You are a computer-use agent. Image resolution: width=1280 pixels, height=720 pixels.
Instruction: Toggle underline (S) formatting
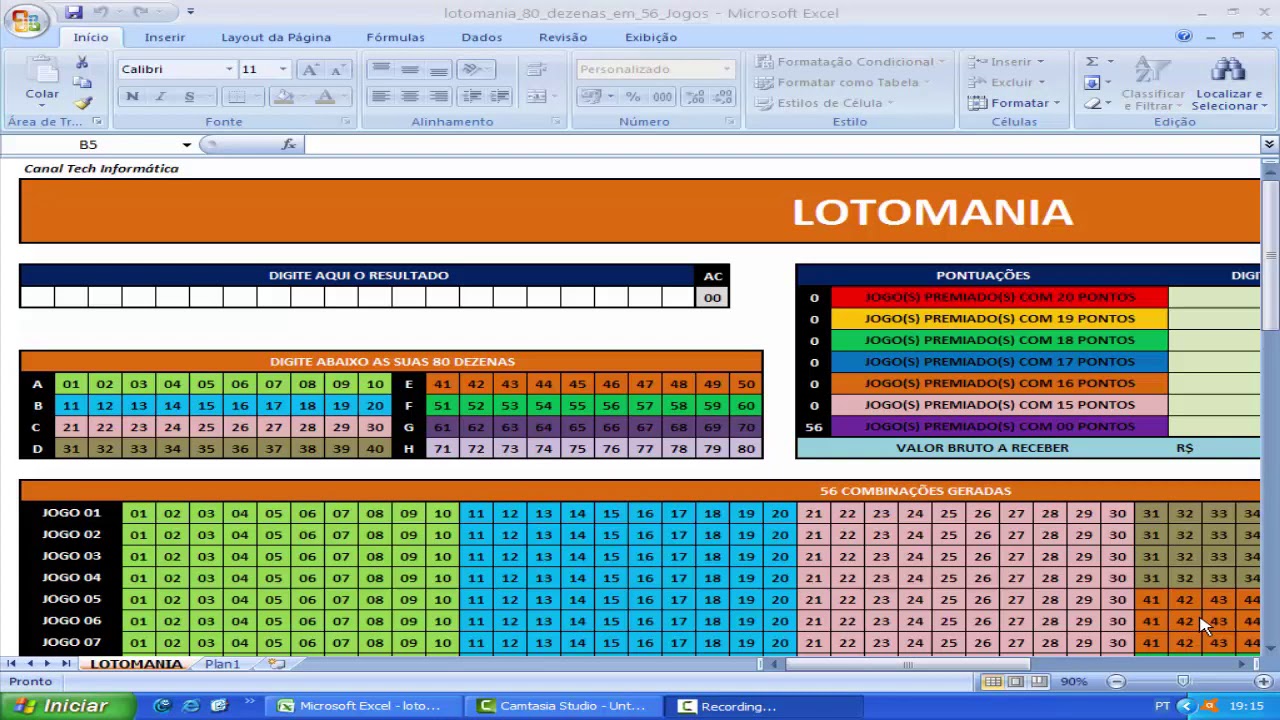(x=189, y=97)
